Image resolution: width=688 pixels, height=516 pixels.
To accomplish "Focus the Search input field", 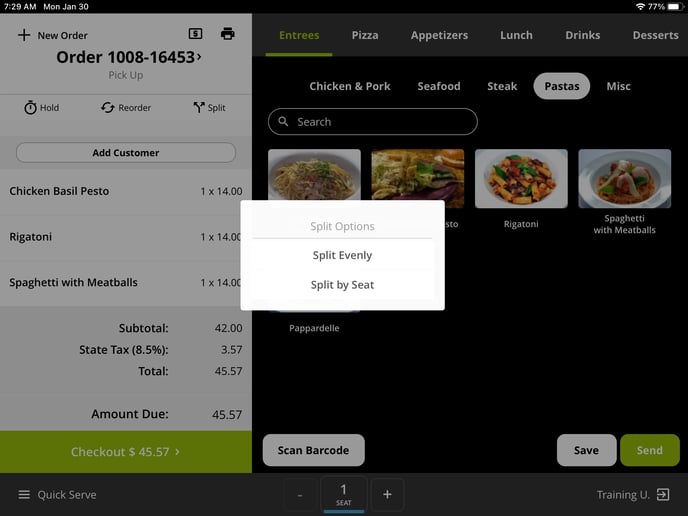I will coord(373,122).
